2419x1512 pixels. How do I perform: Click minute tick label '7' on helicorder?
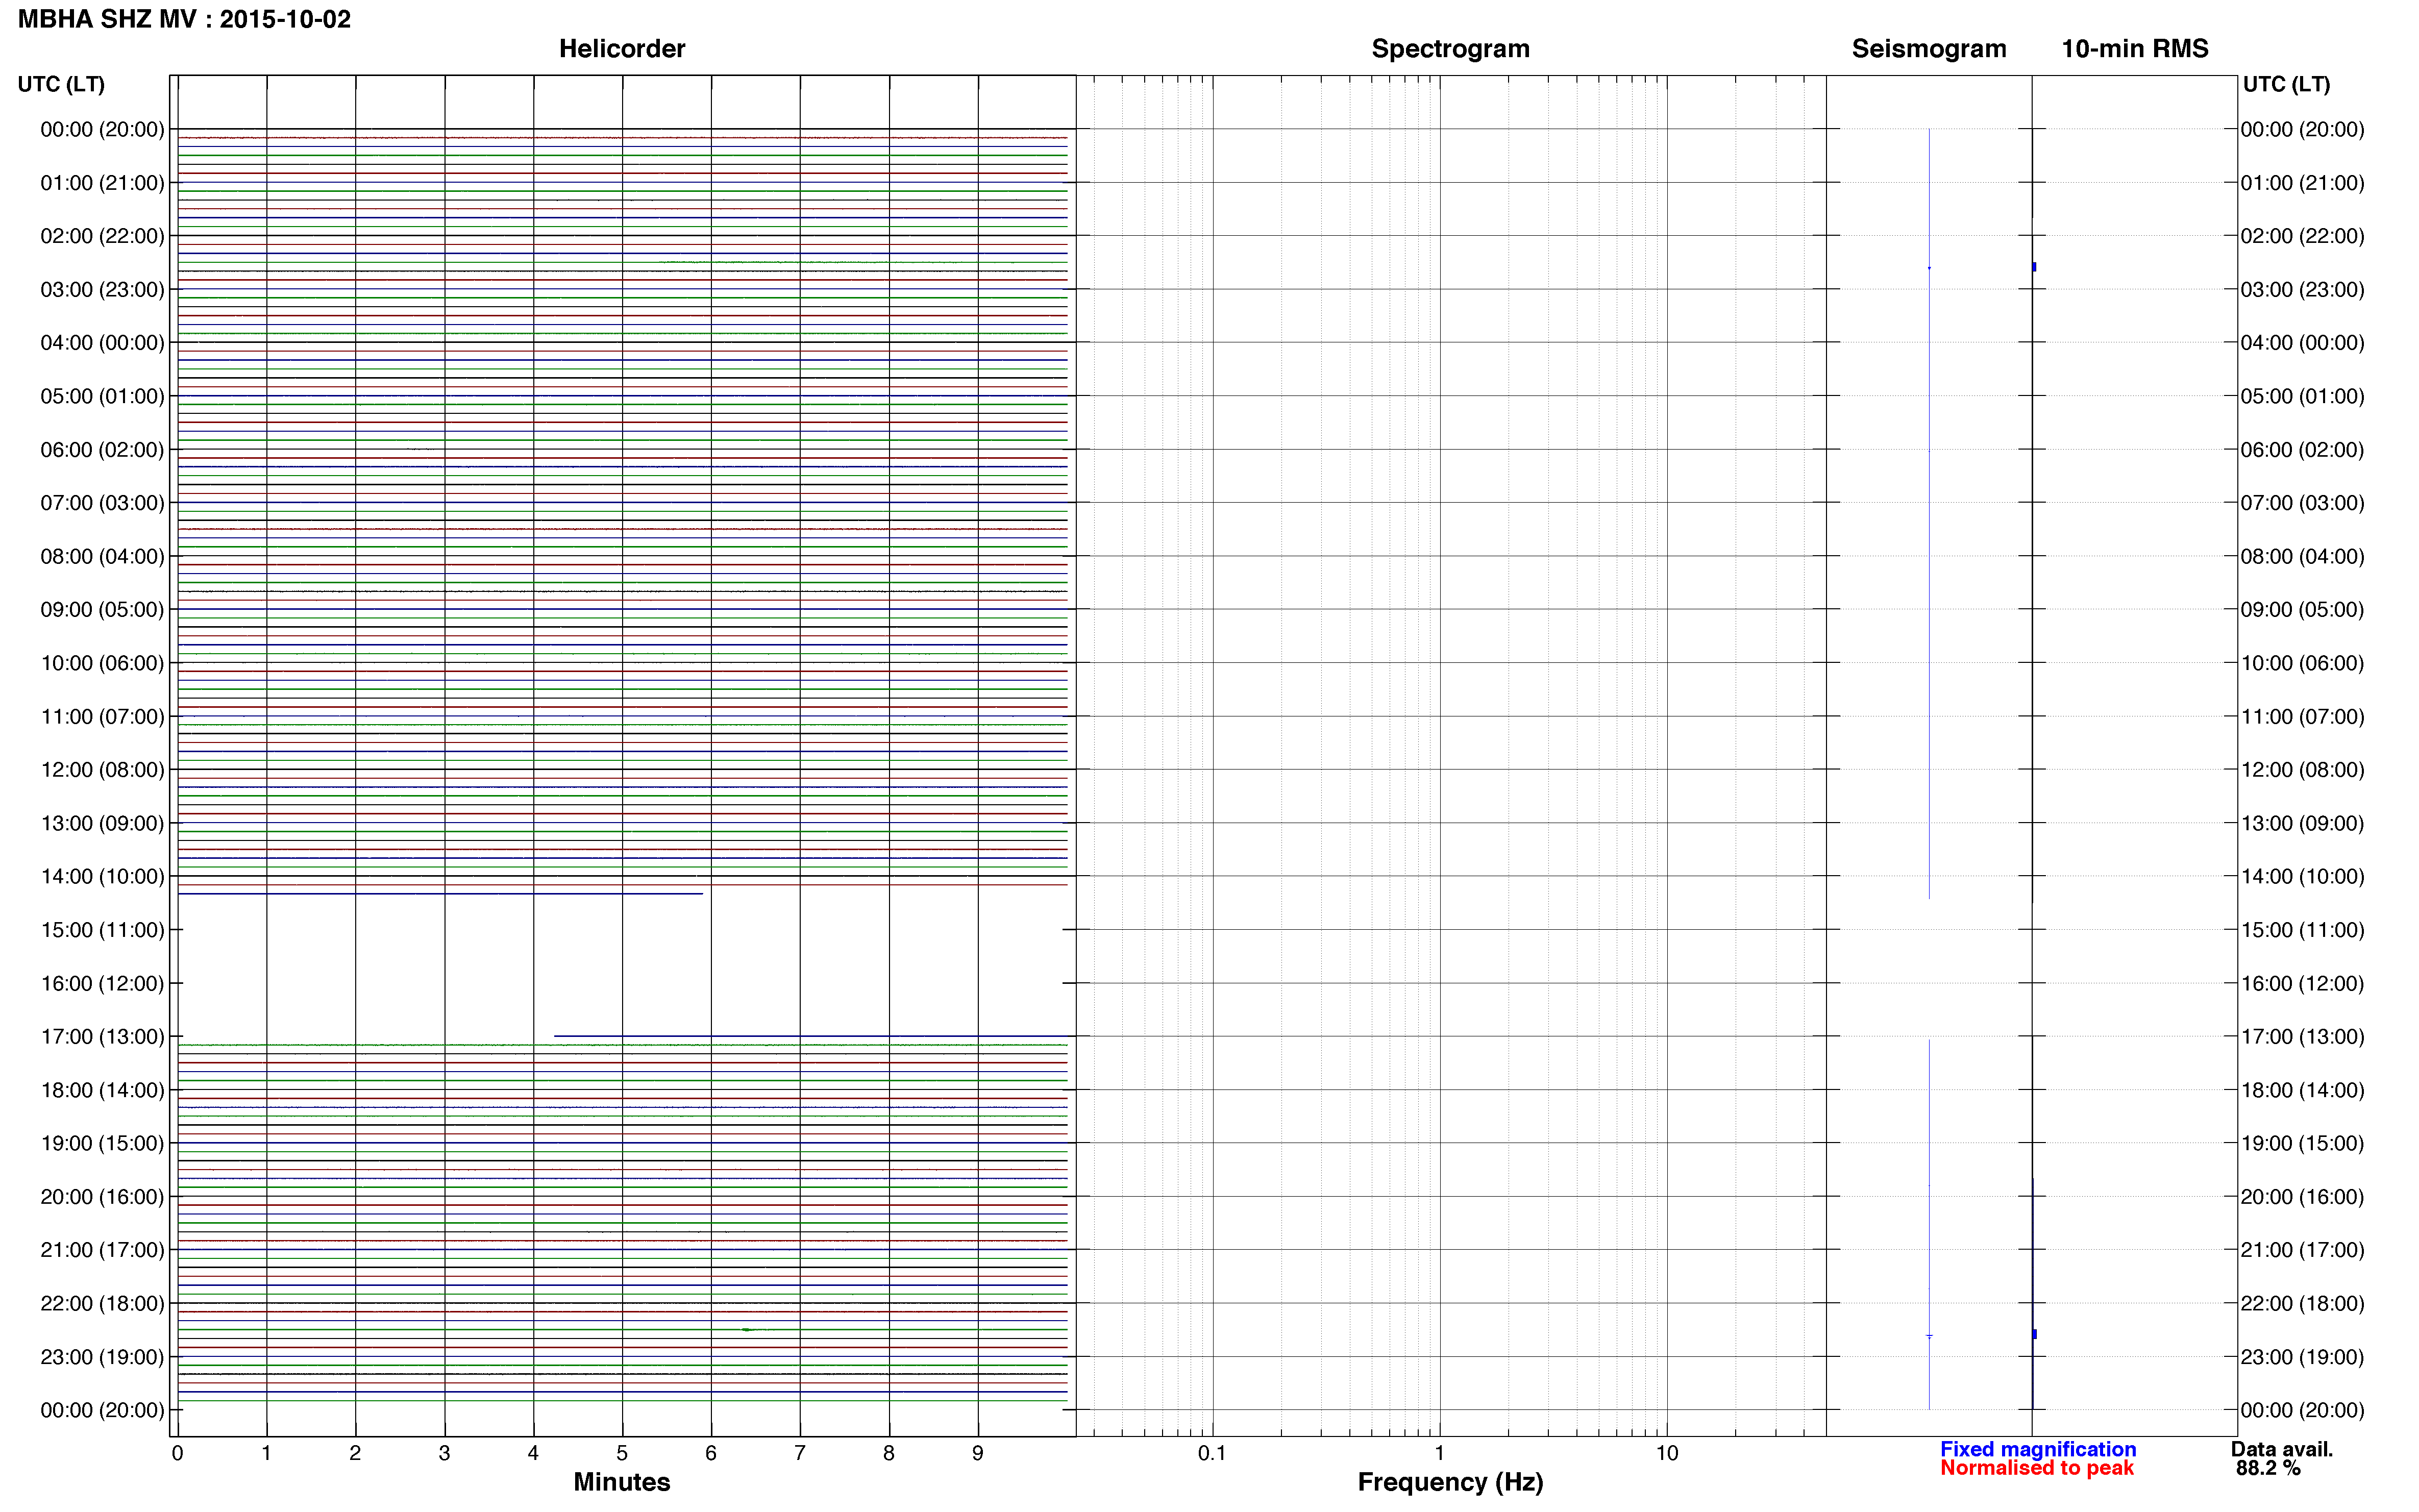pyautogui.click(x=800, y=1454)
